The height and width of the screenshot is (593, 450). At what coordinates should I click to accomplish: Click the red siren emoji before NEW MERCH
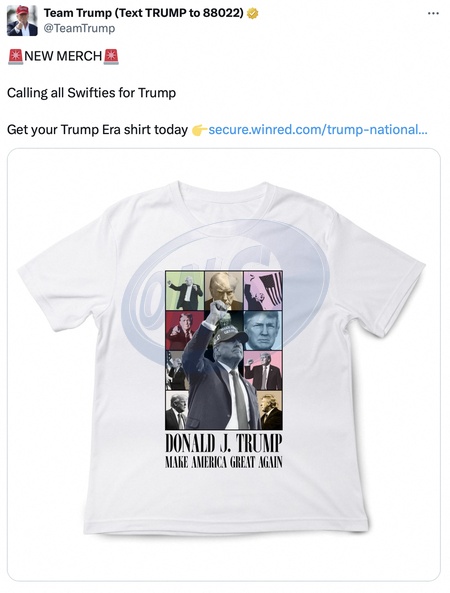coord(16,57)
